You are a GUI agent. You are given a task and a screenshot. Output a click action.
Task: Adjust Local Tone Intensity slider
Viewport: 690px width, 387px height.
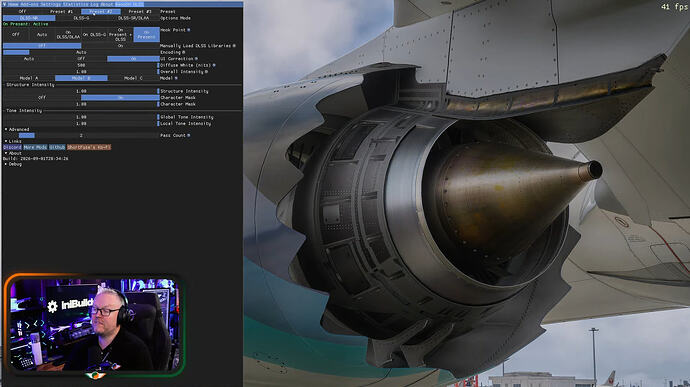(81, 124)
